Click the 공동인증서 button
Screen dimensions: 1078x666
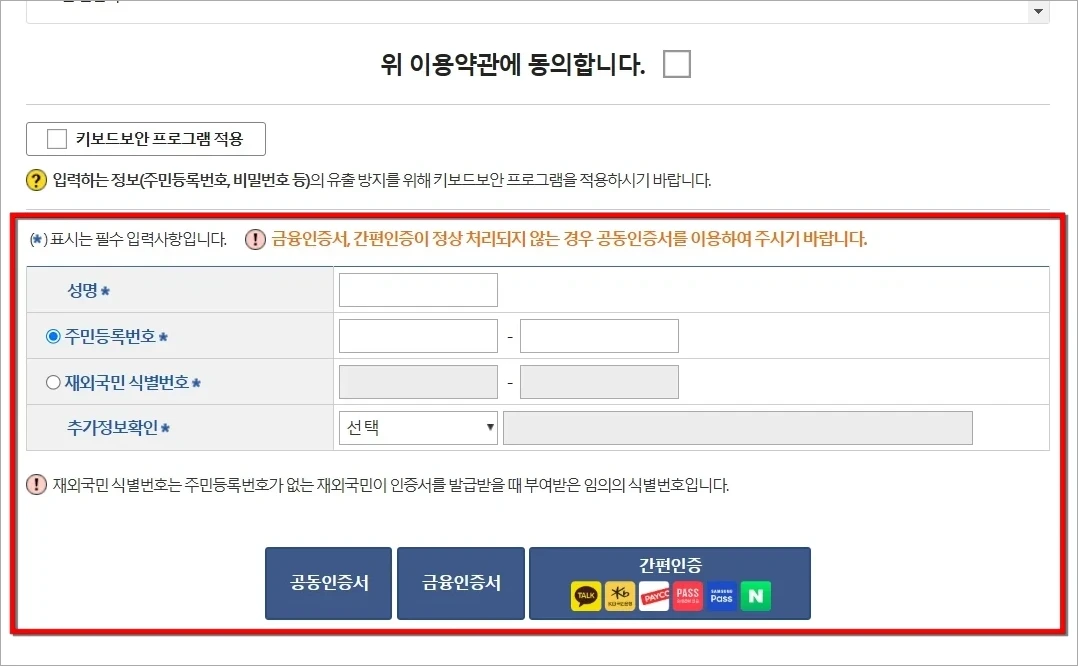click(x=327, y=583)
